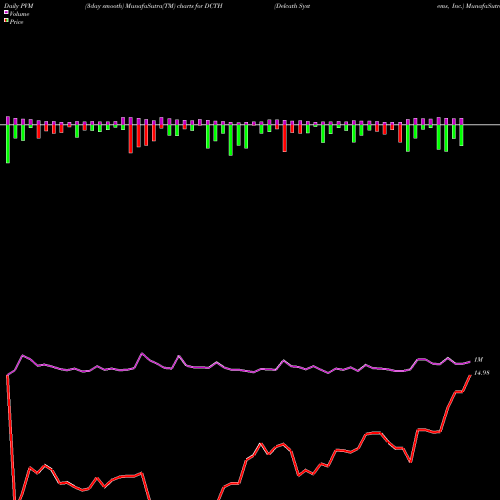Screen dimensions: 500x500
Task: Click the 'Daily PVM' title text
Action: 19,6
